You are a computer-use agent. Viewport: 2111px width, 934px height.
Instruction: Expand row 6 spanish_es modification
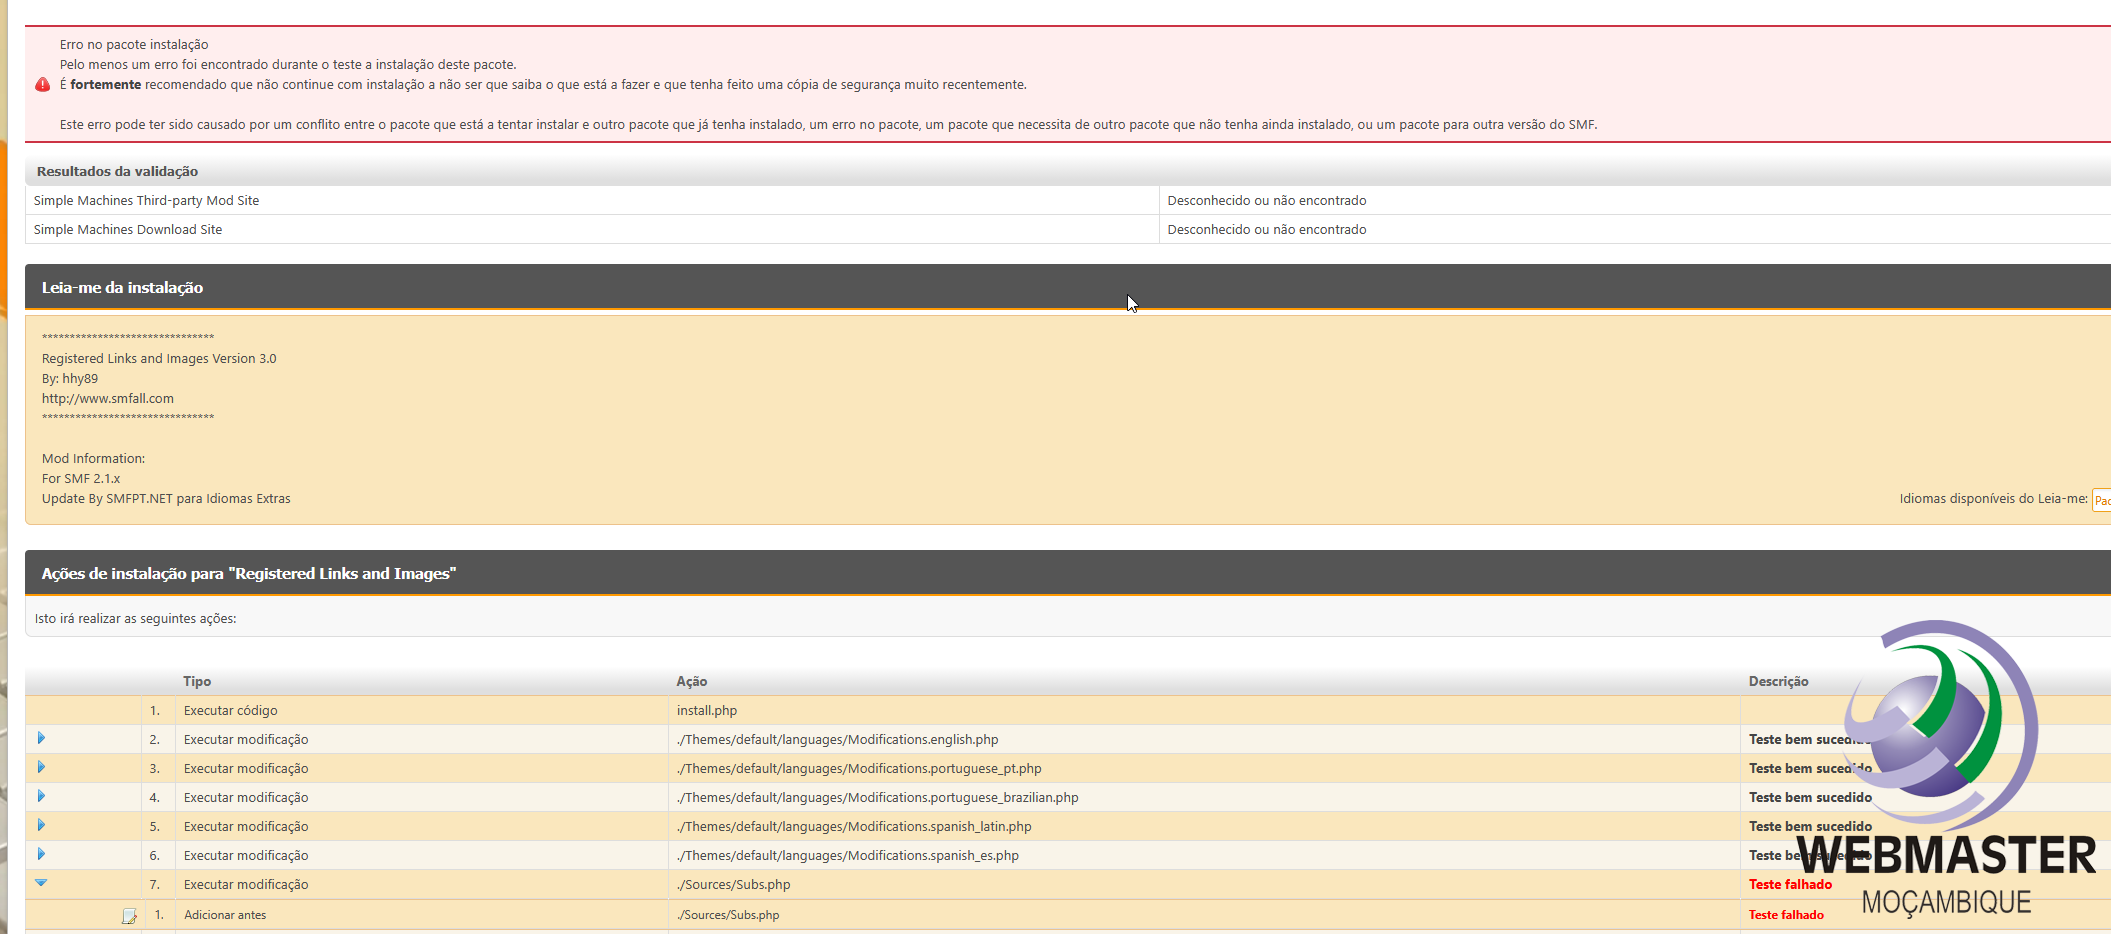point(41,854)
